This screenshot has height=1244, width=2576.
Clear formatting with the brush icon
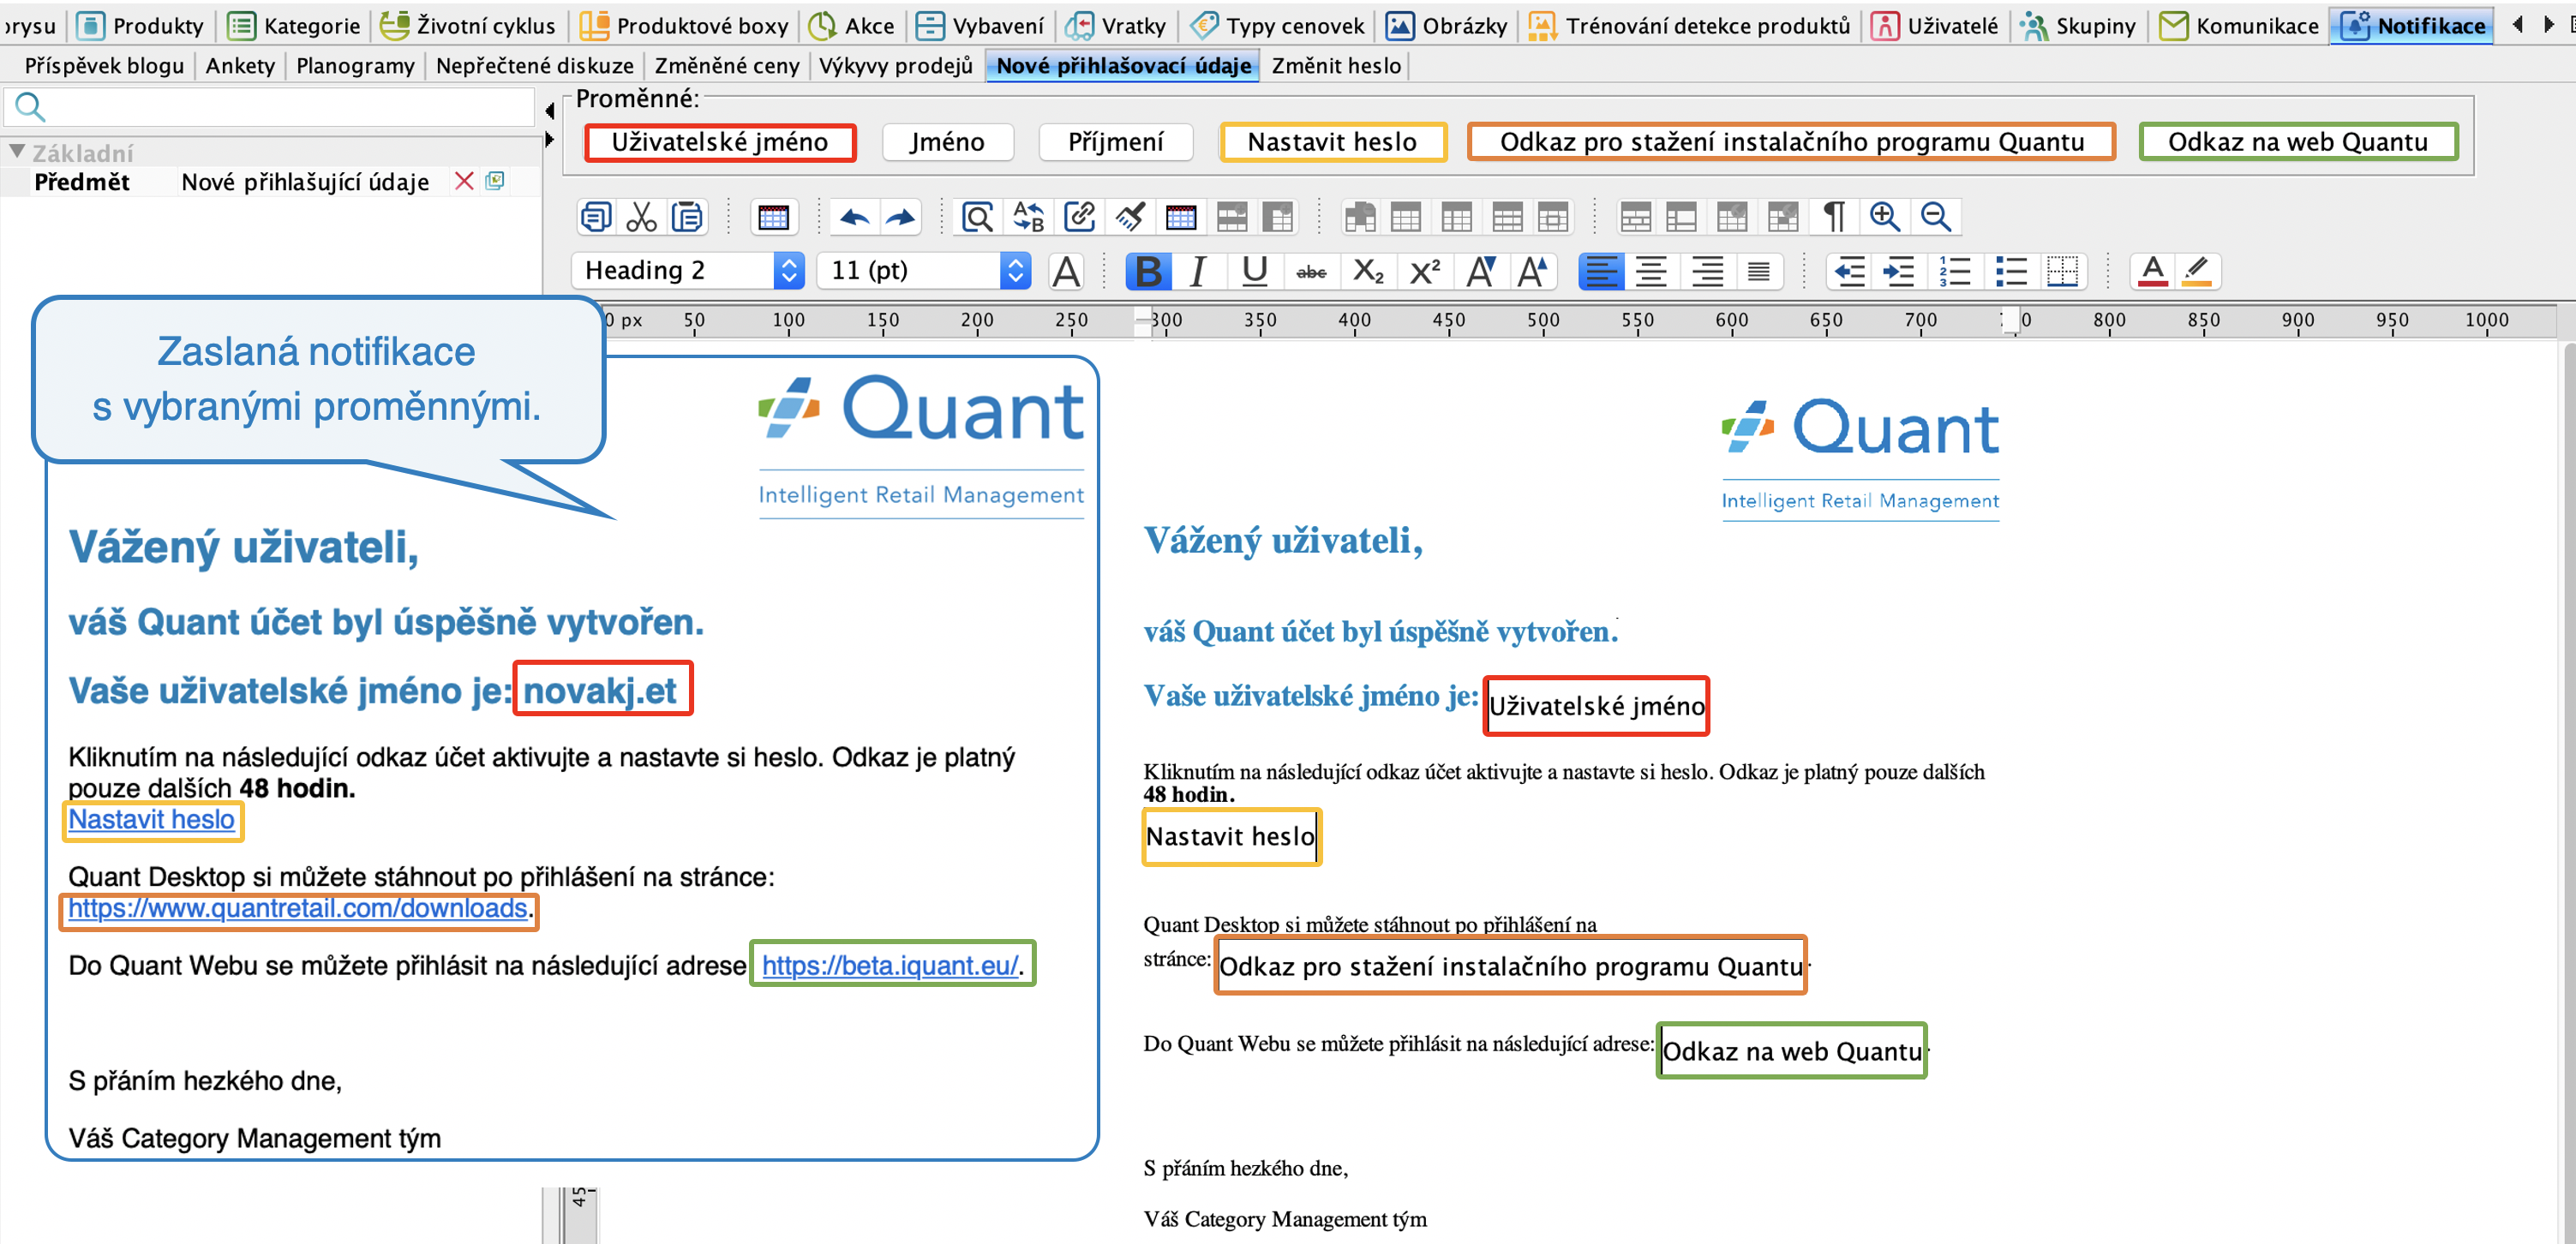tap(1130, 217)
